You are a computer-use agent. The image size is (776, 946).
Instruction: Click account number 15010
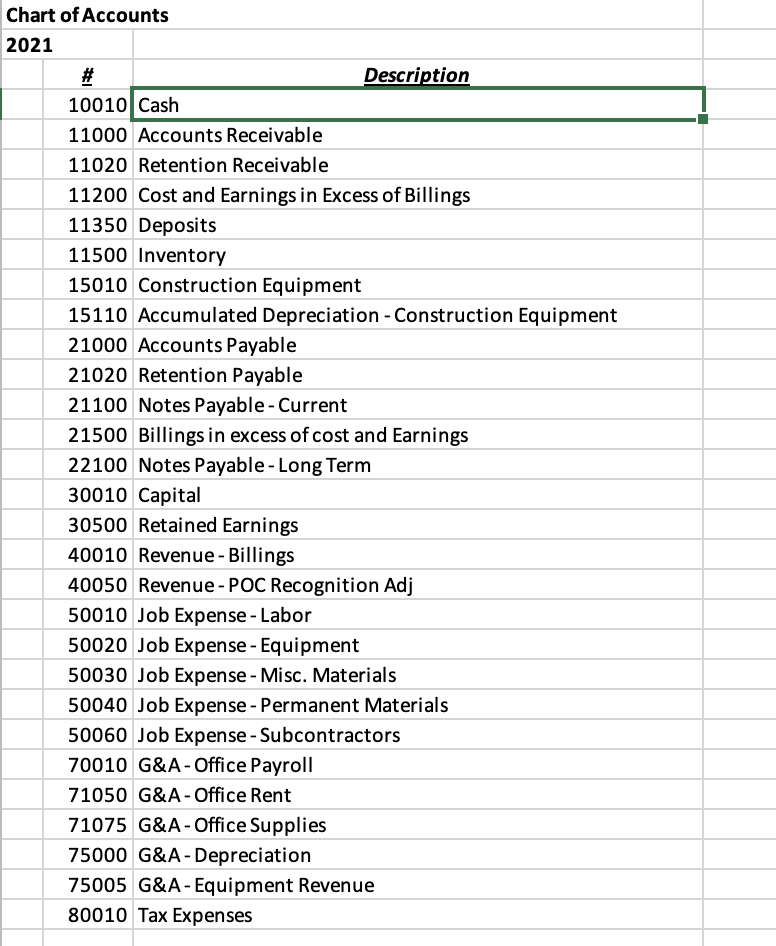[x=87, y=285]
